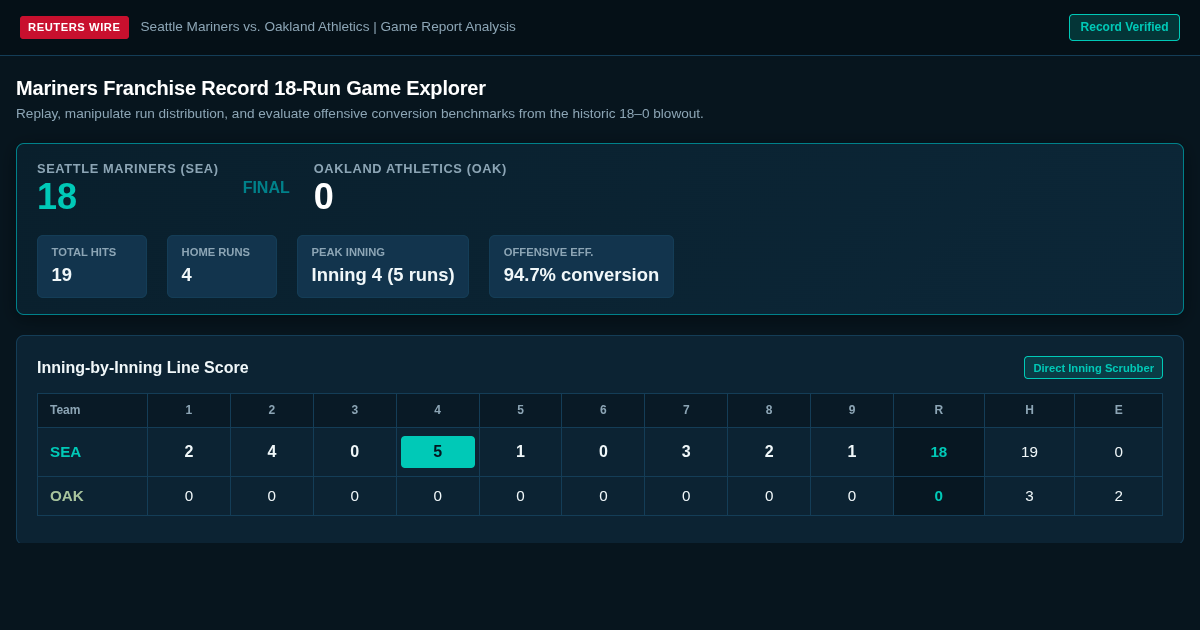Image resolution: width=1200 pixels, height=630 pixels.
Task: Click the OAKLAND ATHLETICS (OAK) label
Action: pos(410,169)
